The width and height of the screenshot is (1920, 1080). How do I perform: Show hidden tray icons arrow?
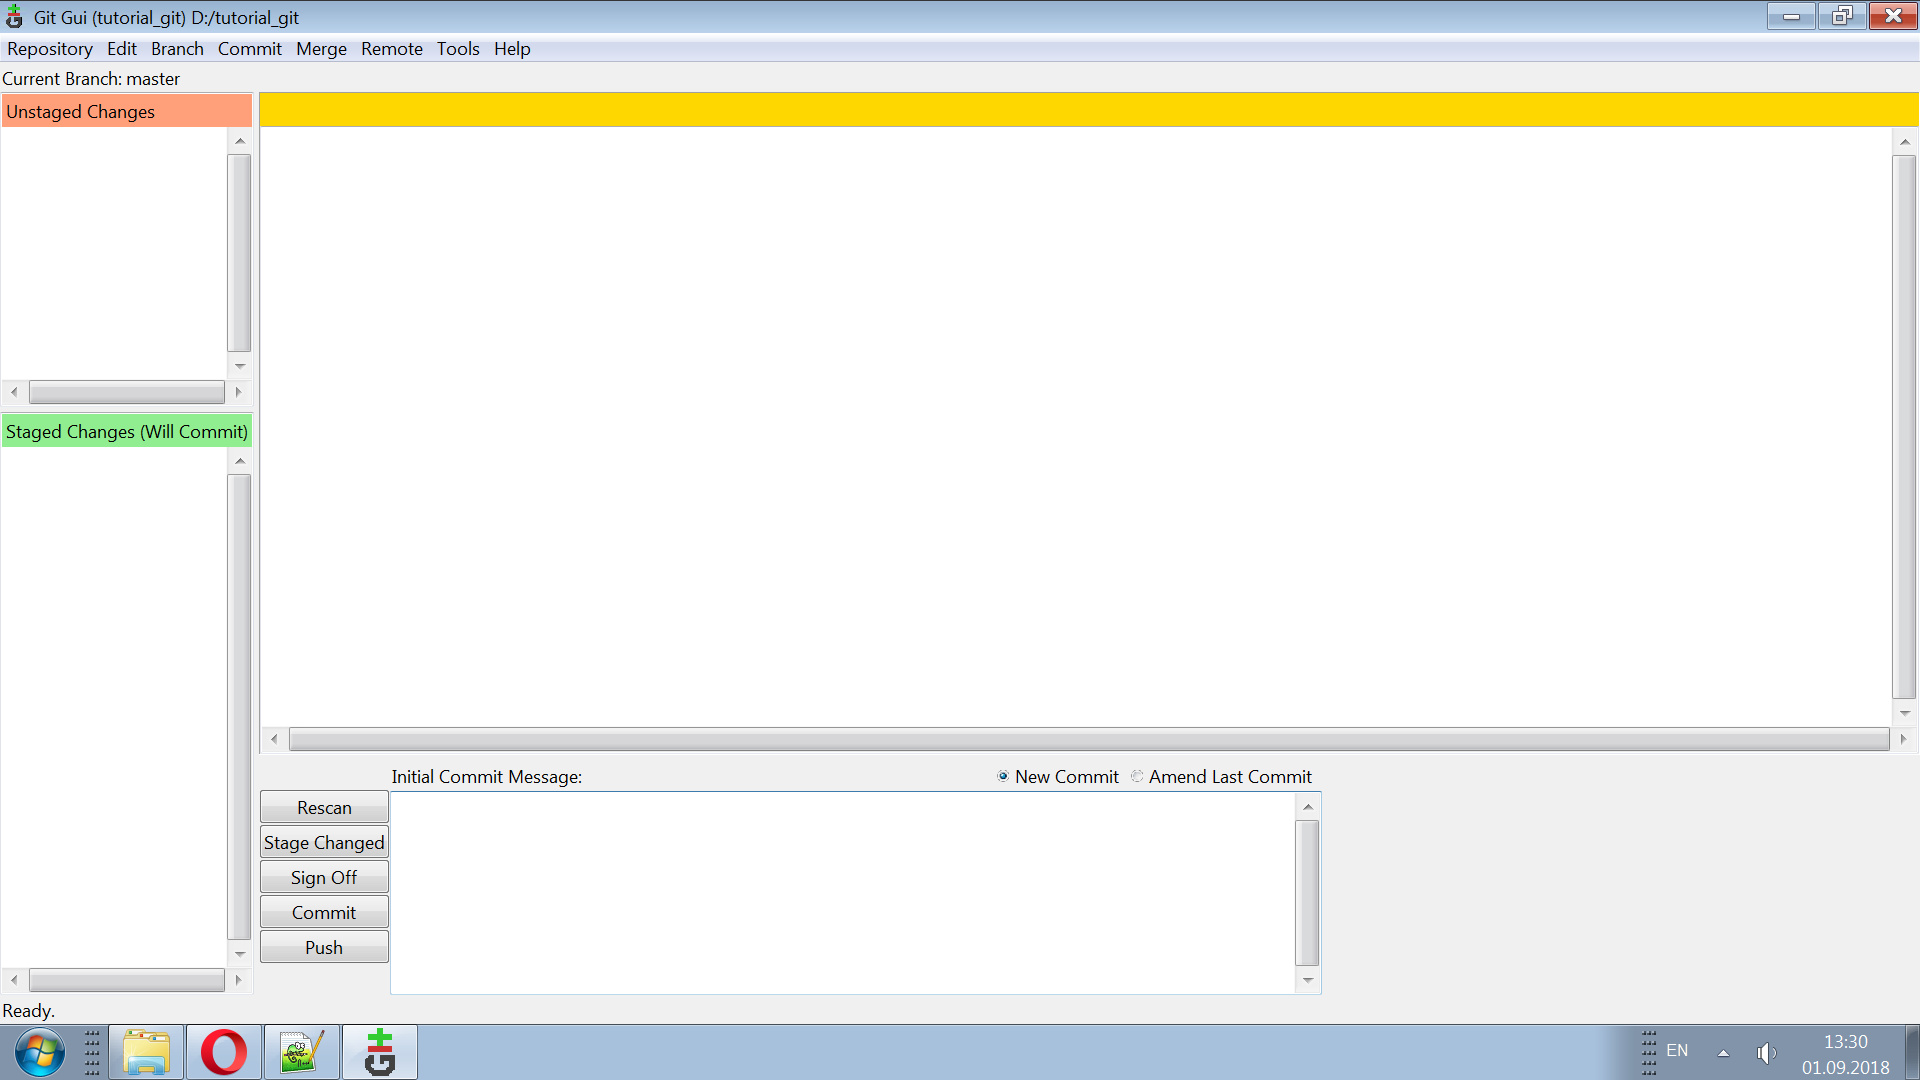[x=1723, y=1052]
